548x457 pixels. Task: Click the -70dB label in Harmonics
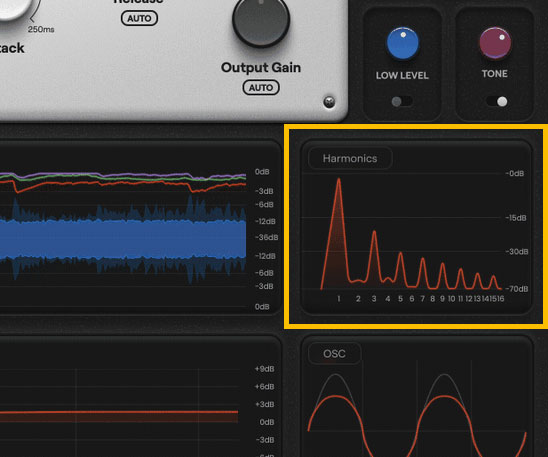(517, 289)
